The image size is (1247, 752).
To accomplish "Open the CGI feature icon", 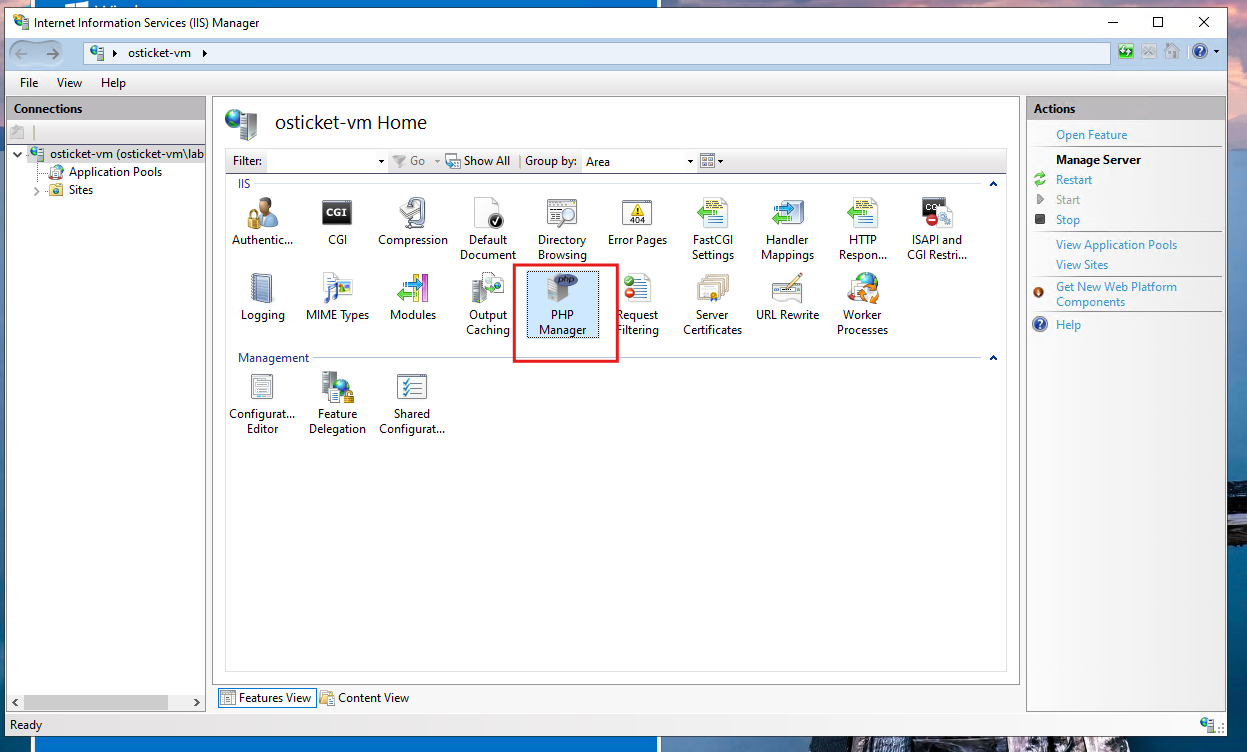I will 337,221.
